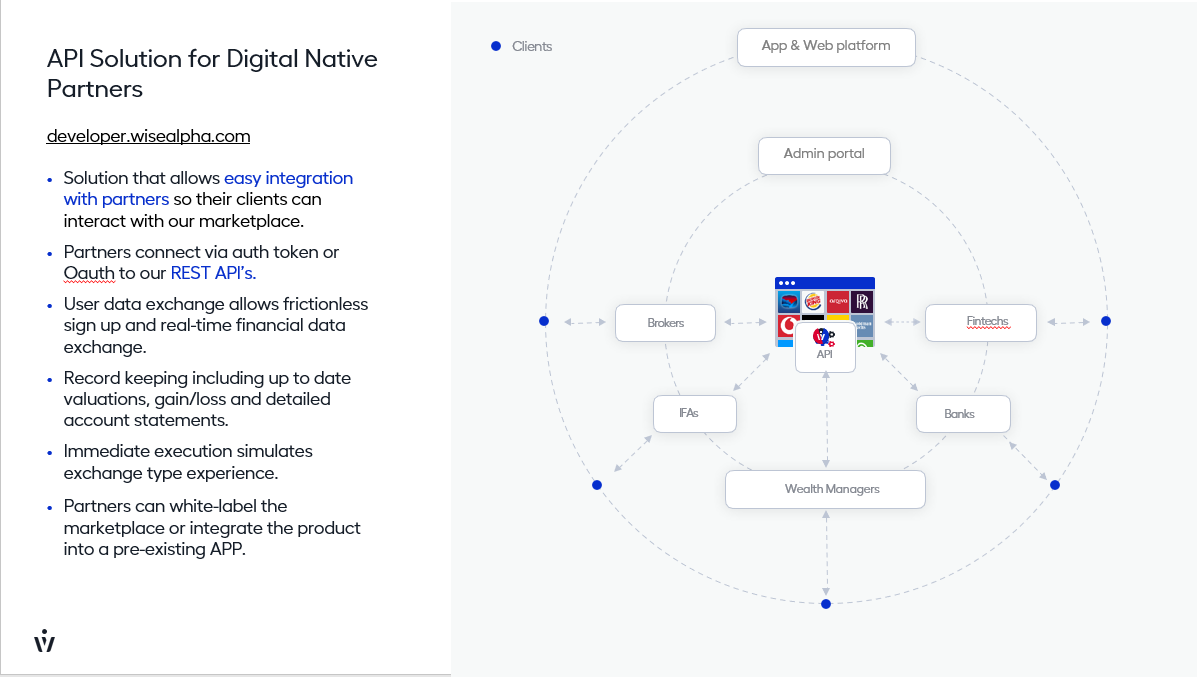Click the client dot left of Brokers arrow
The image size is (1197, 677).
pos(544,321)
